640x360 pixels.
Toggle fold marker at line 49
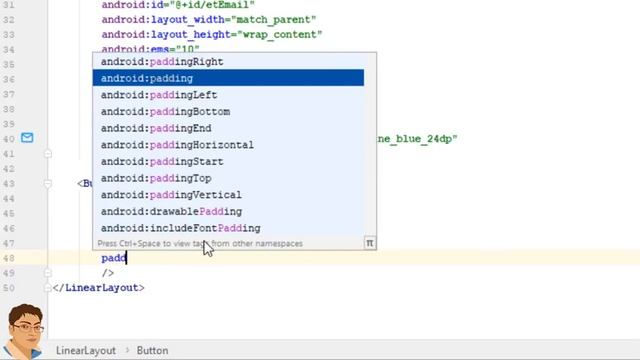point(48,273)
